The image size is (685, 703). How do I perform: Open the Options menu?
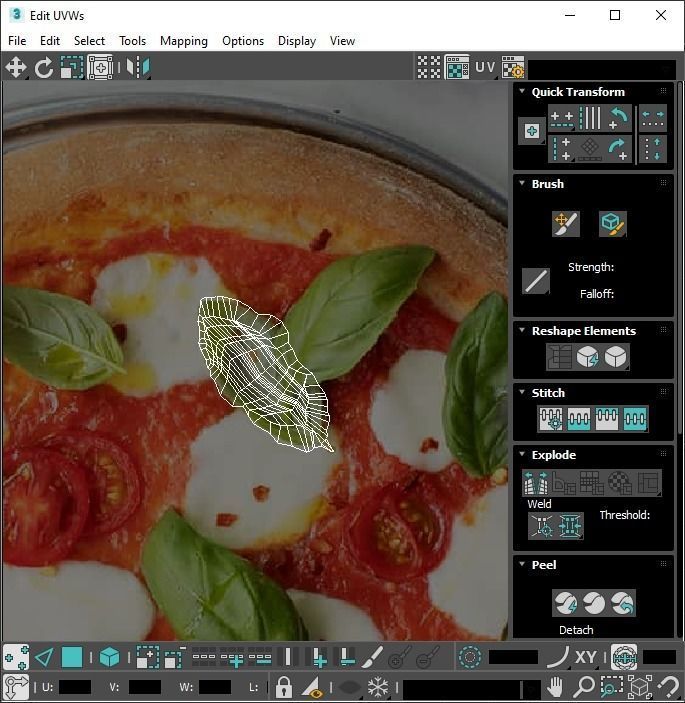[243, 41]
